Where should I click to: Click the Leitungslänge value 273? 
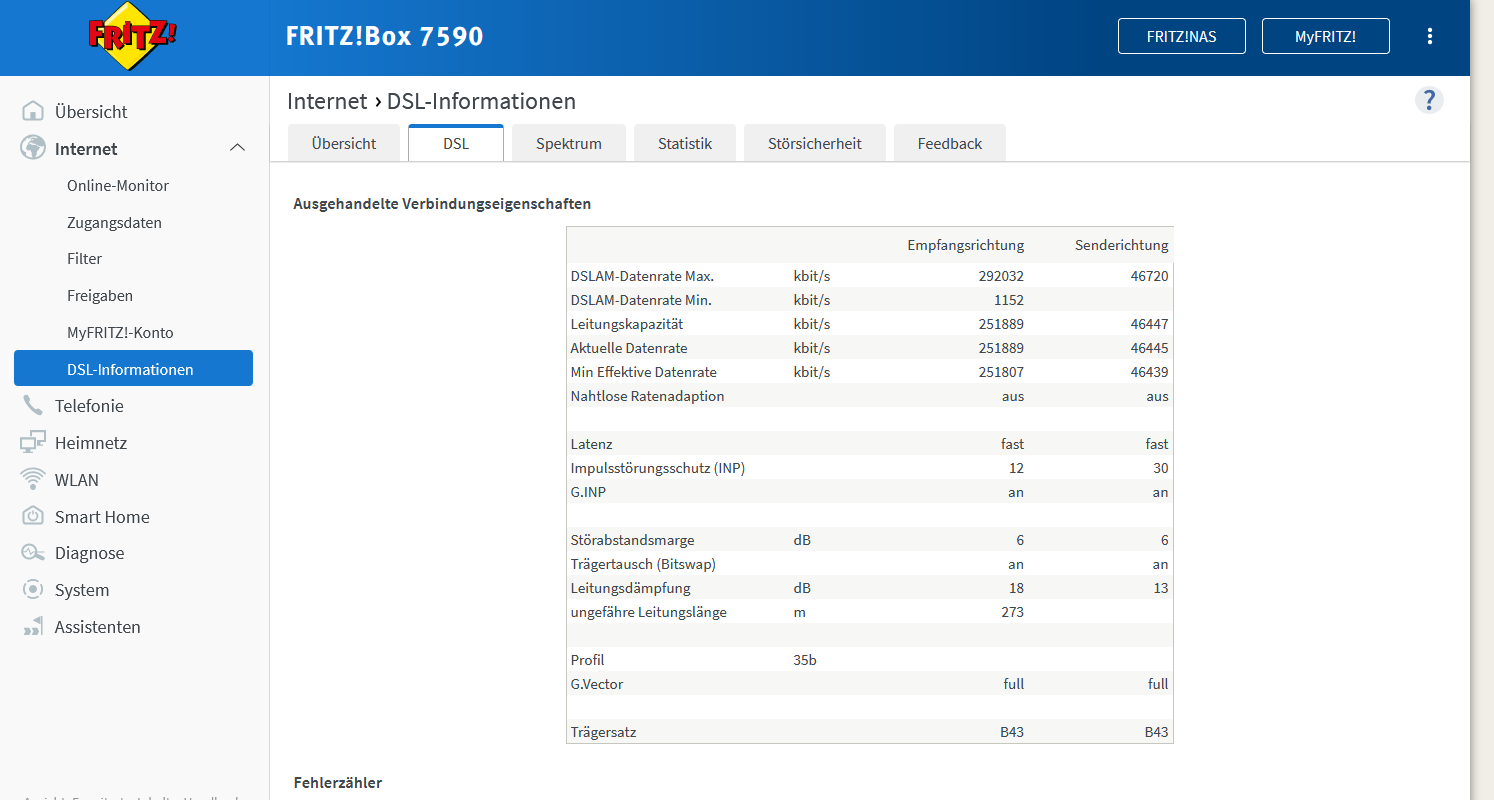coord(1012,612)
